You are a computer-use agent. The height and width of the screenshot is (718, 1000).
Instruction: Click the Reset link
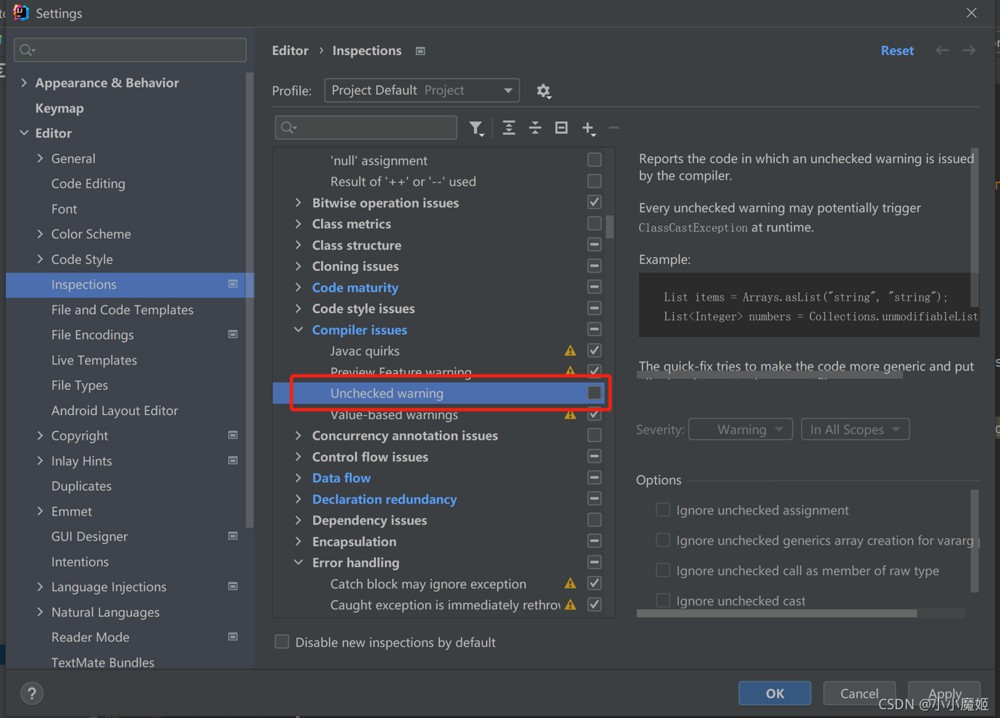897,50
